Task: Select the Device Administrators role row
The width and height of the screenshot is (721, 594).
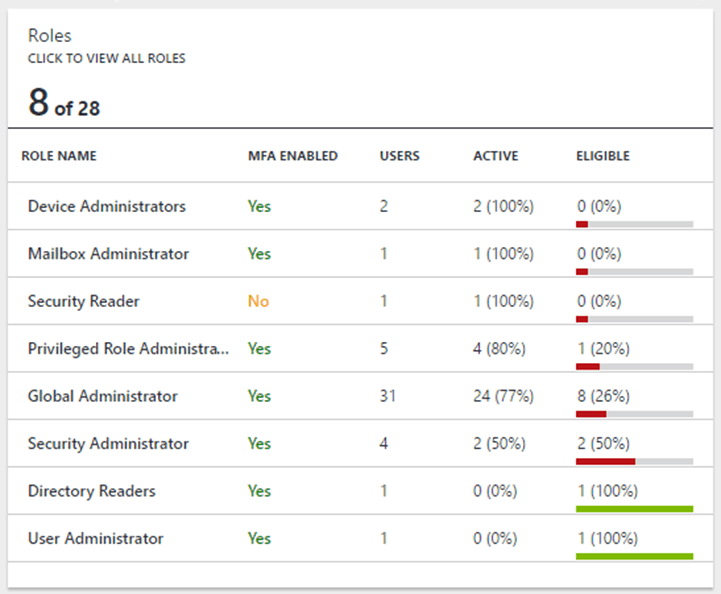Action: 360,206
